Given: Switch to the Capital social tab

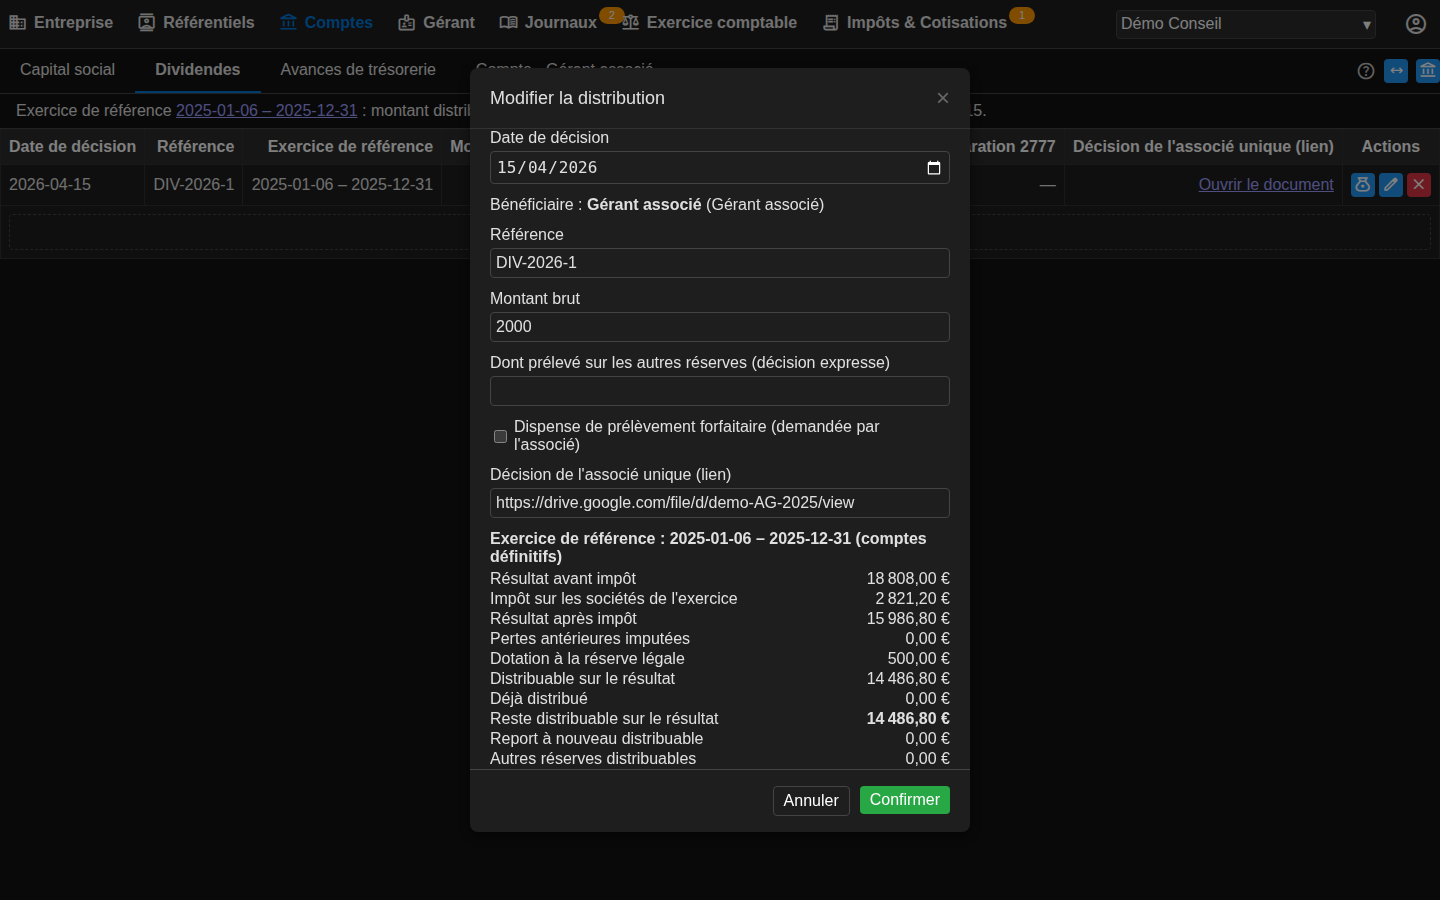Looking at the screenshot, I should 68,70.
